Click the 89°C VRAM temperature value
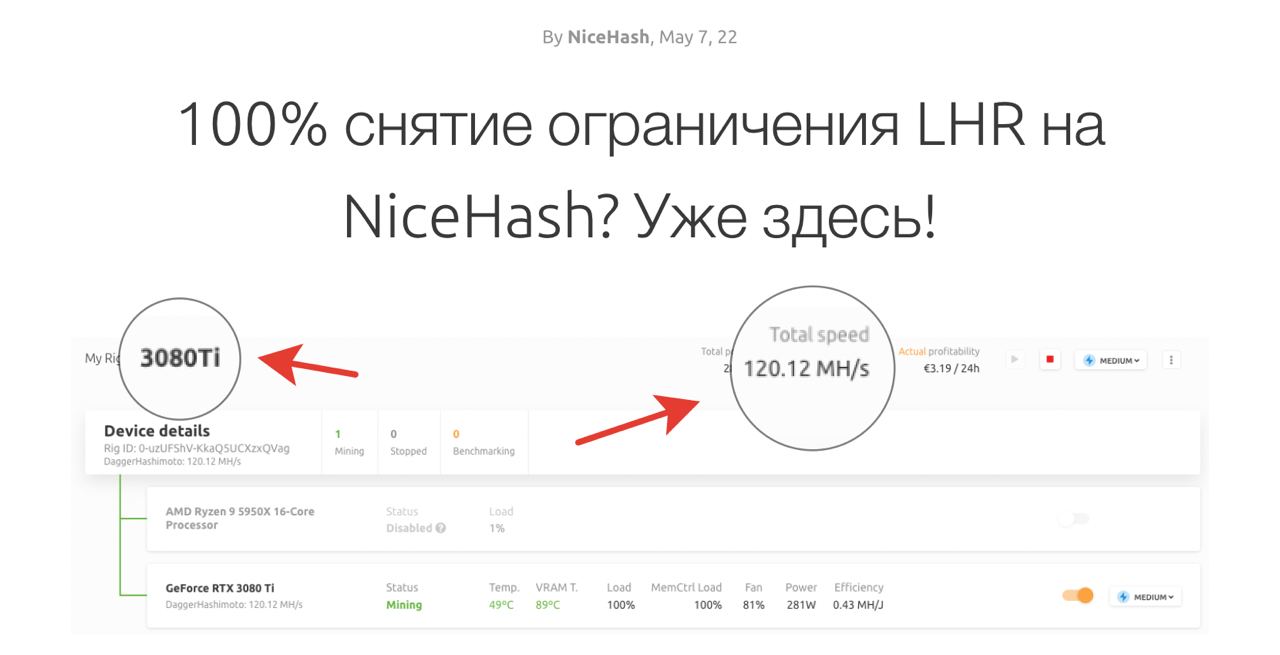 point(548,605)
